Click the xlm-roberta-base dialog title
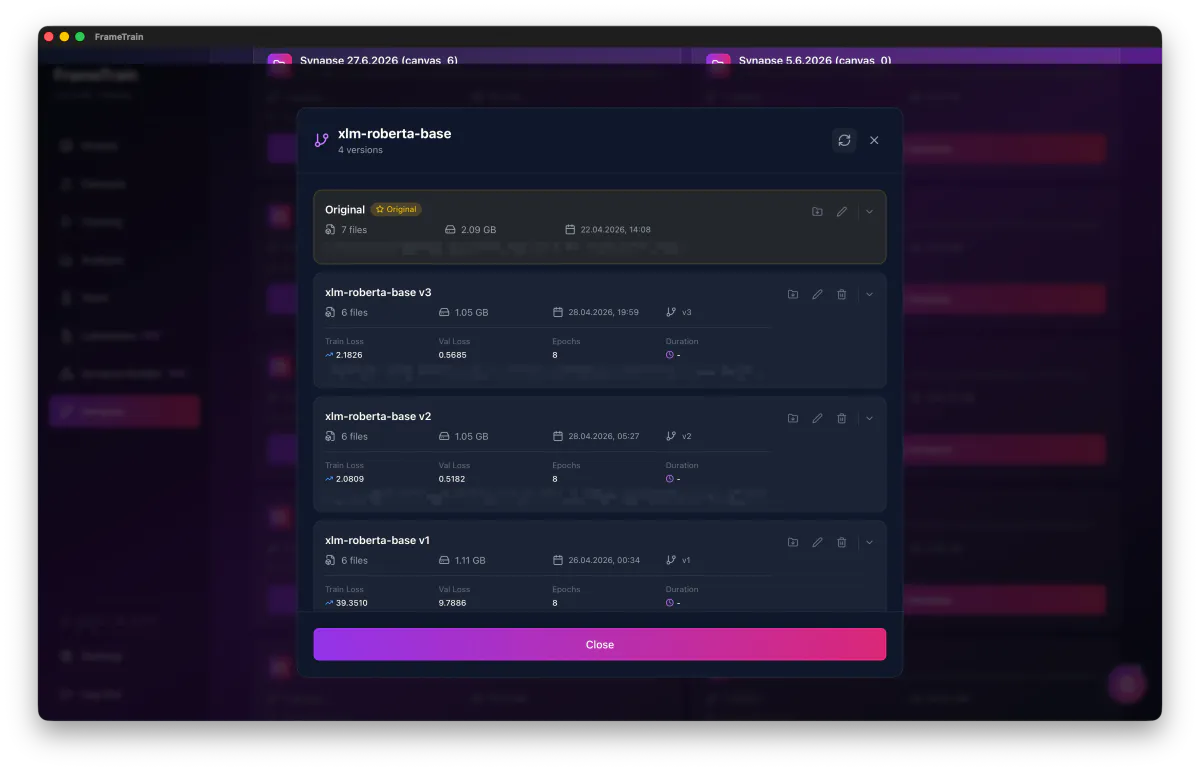1200x771 pixels. tap(394, 133)
